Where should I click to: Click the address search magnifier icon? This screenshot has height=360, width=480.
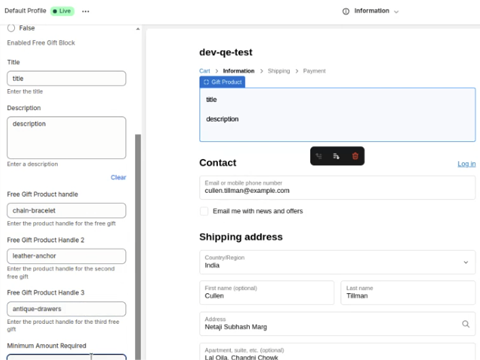[x=466, y=324]
